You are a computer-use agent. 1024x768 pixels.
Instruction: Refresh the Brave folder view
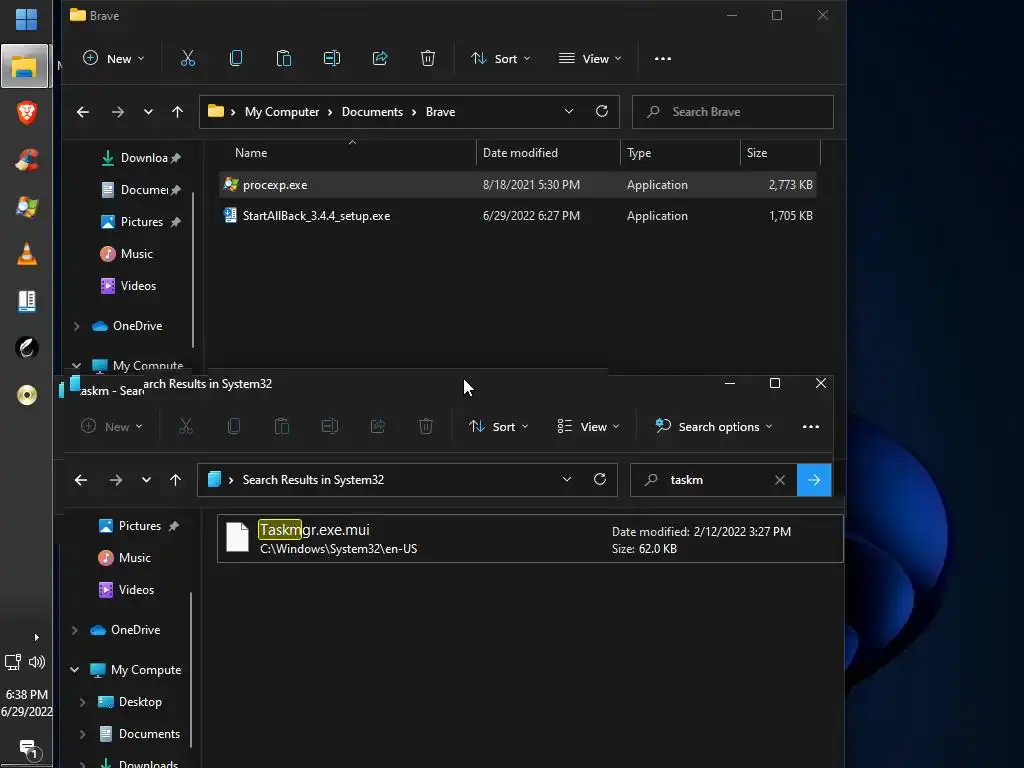pyautogui.click(x=601, y=111)
